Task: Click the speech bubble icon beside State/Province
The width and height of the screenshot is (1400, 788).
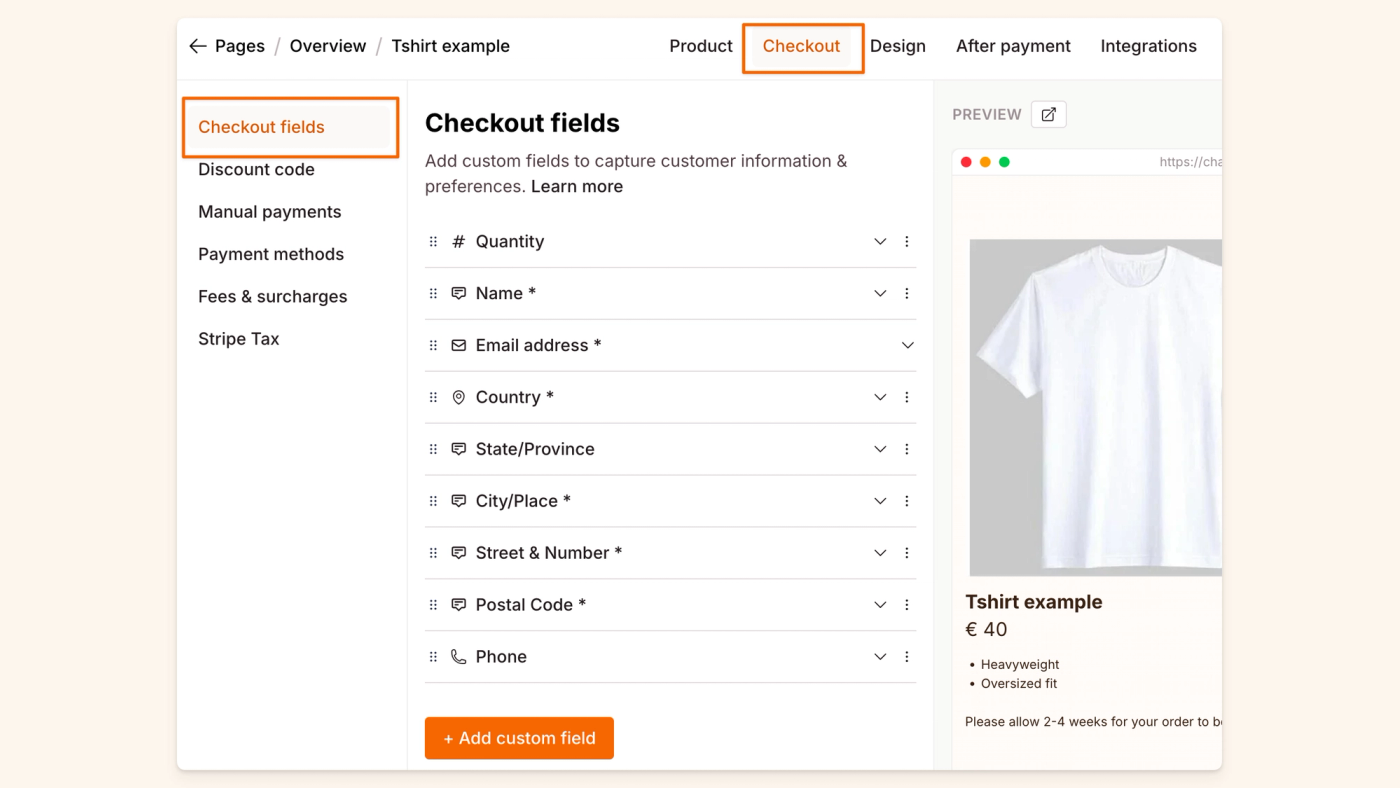Action: click(x=458, y=449)
